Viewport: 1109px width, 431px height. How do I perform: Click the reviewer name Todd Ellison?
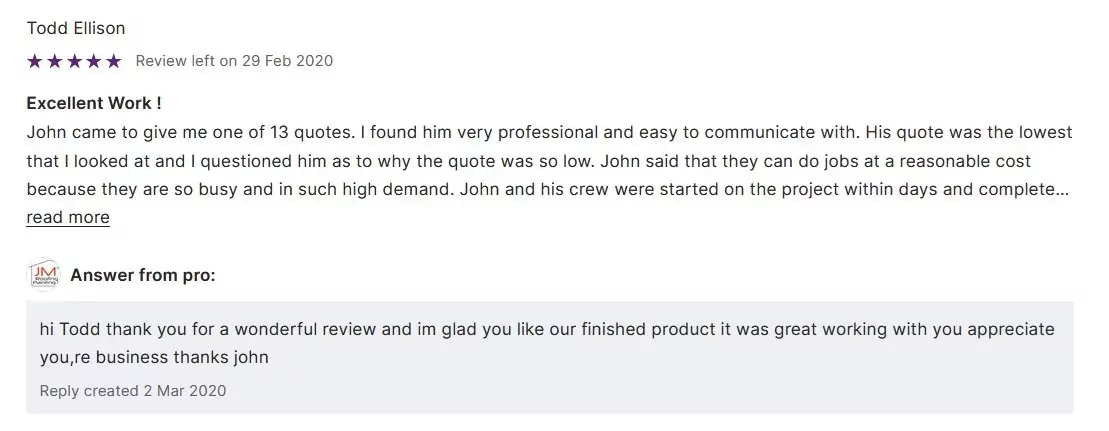(76, 28)
